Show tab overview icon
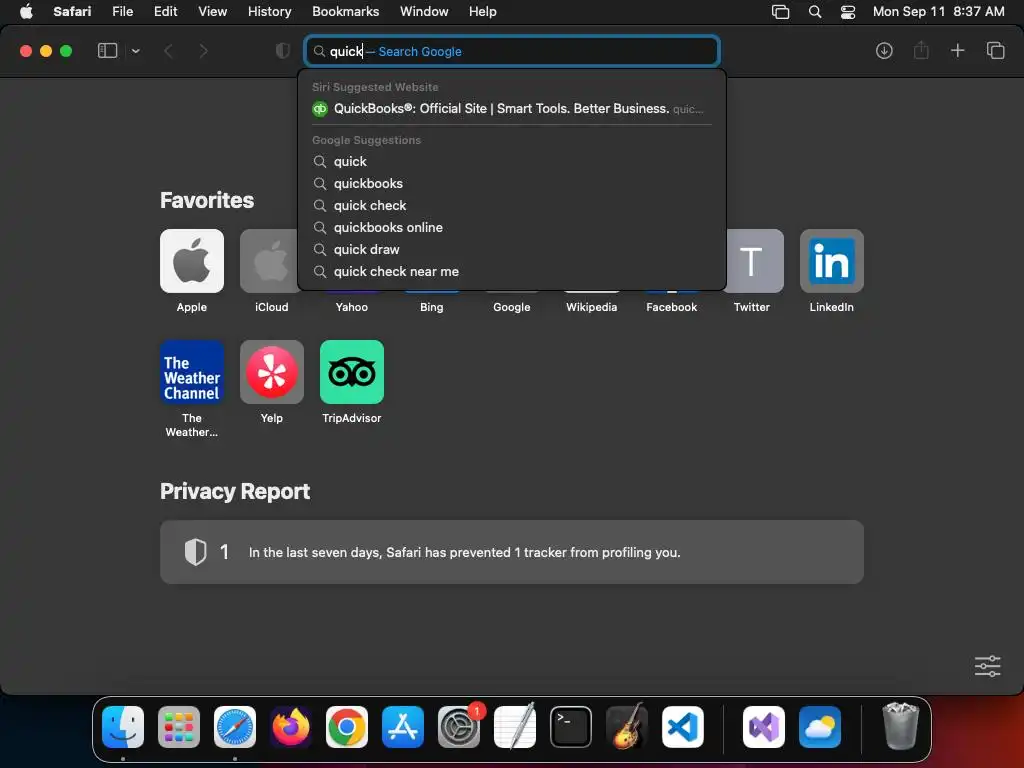This screenshot has width=1024, height=768. coord(995,50)
